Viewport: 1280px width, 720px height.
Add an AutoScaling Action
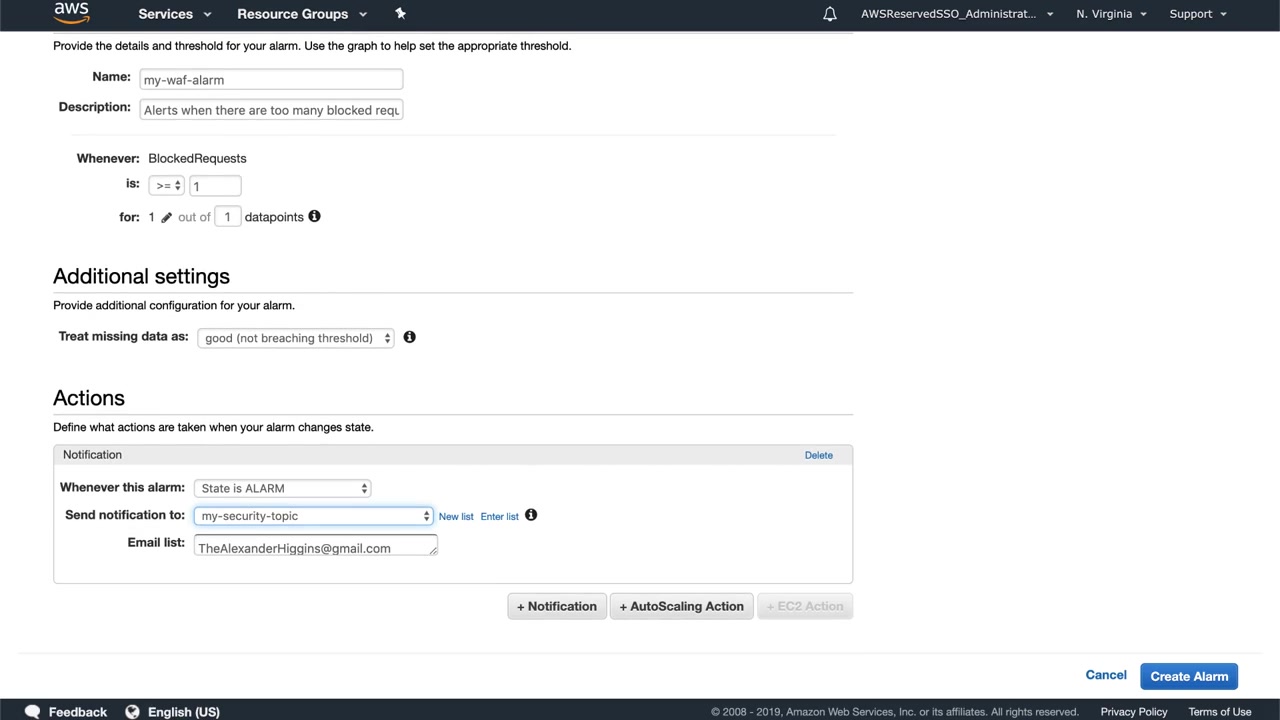pyautogui.click(x=681, y=606)
